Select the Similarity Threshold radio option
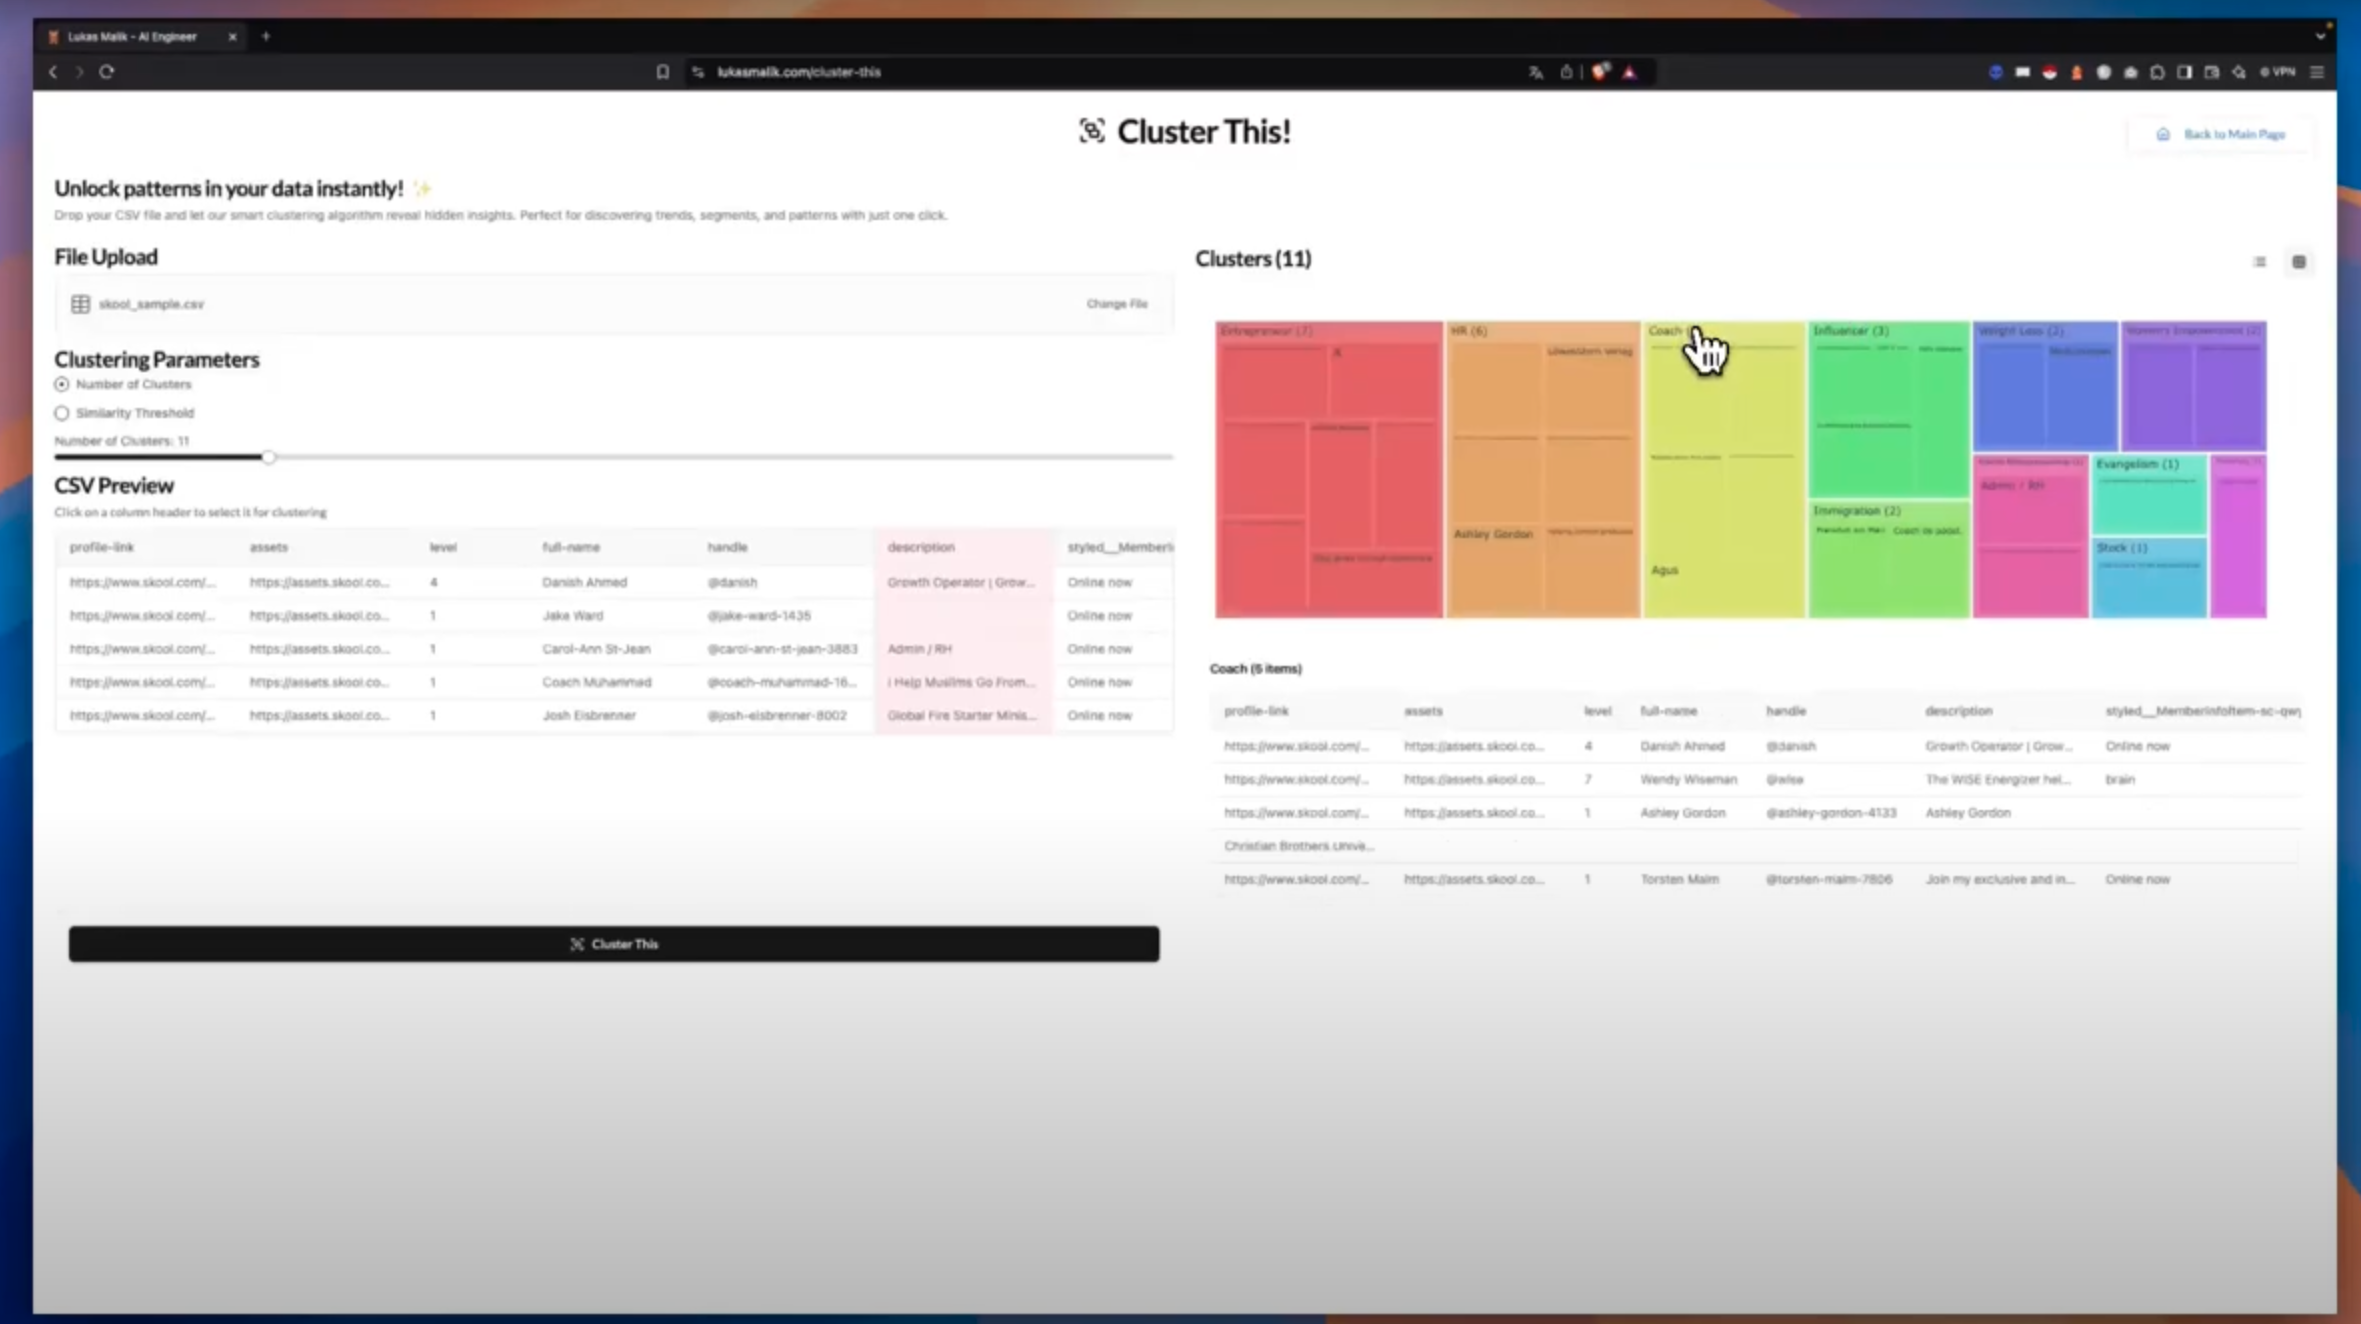The height and width of the screenshot is (1324, 2361). 62,413
